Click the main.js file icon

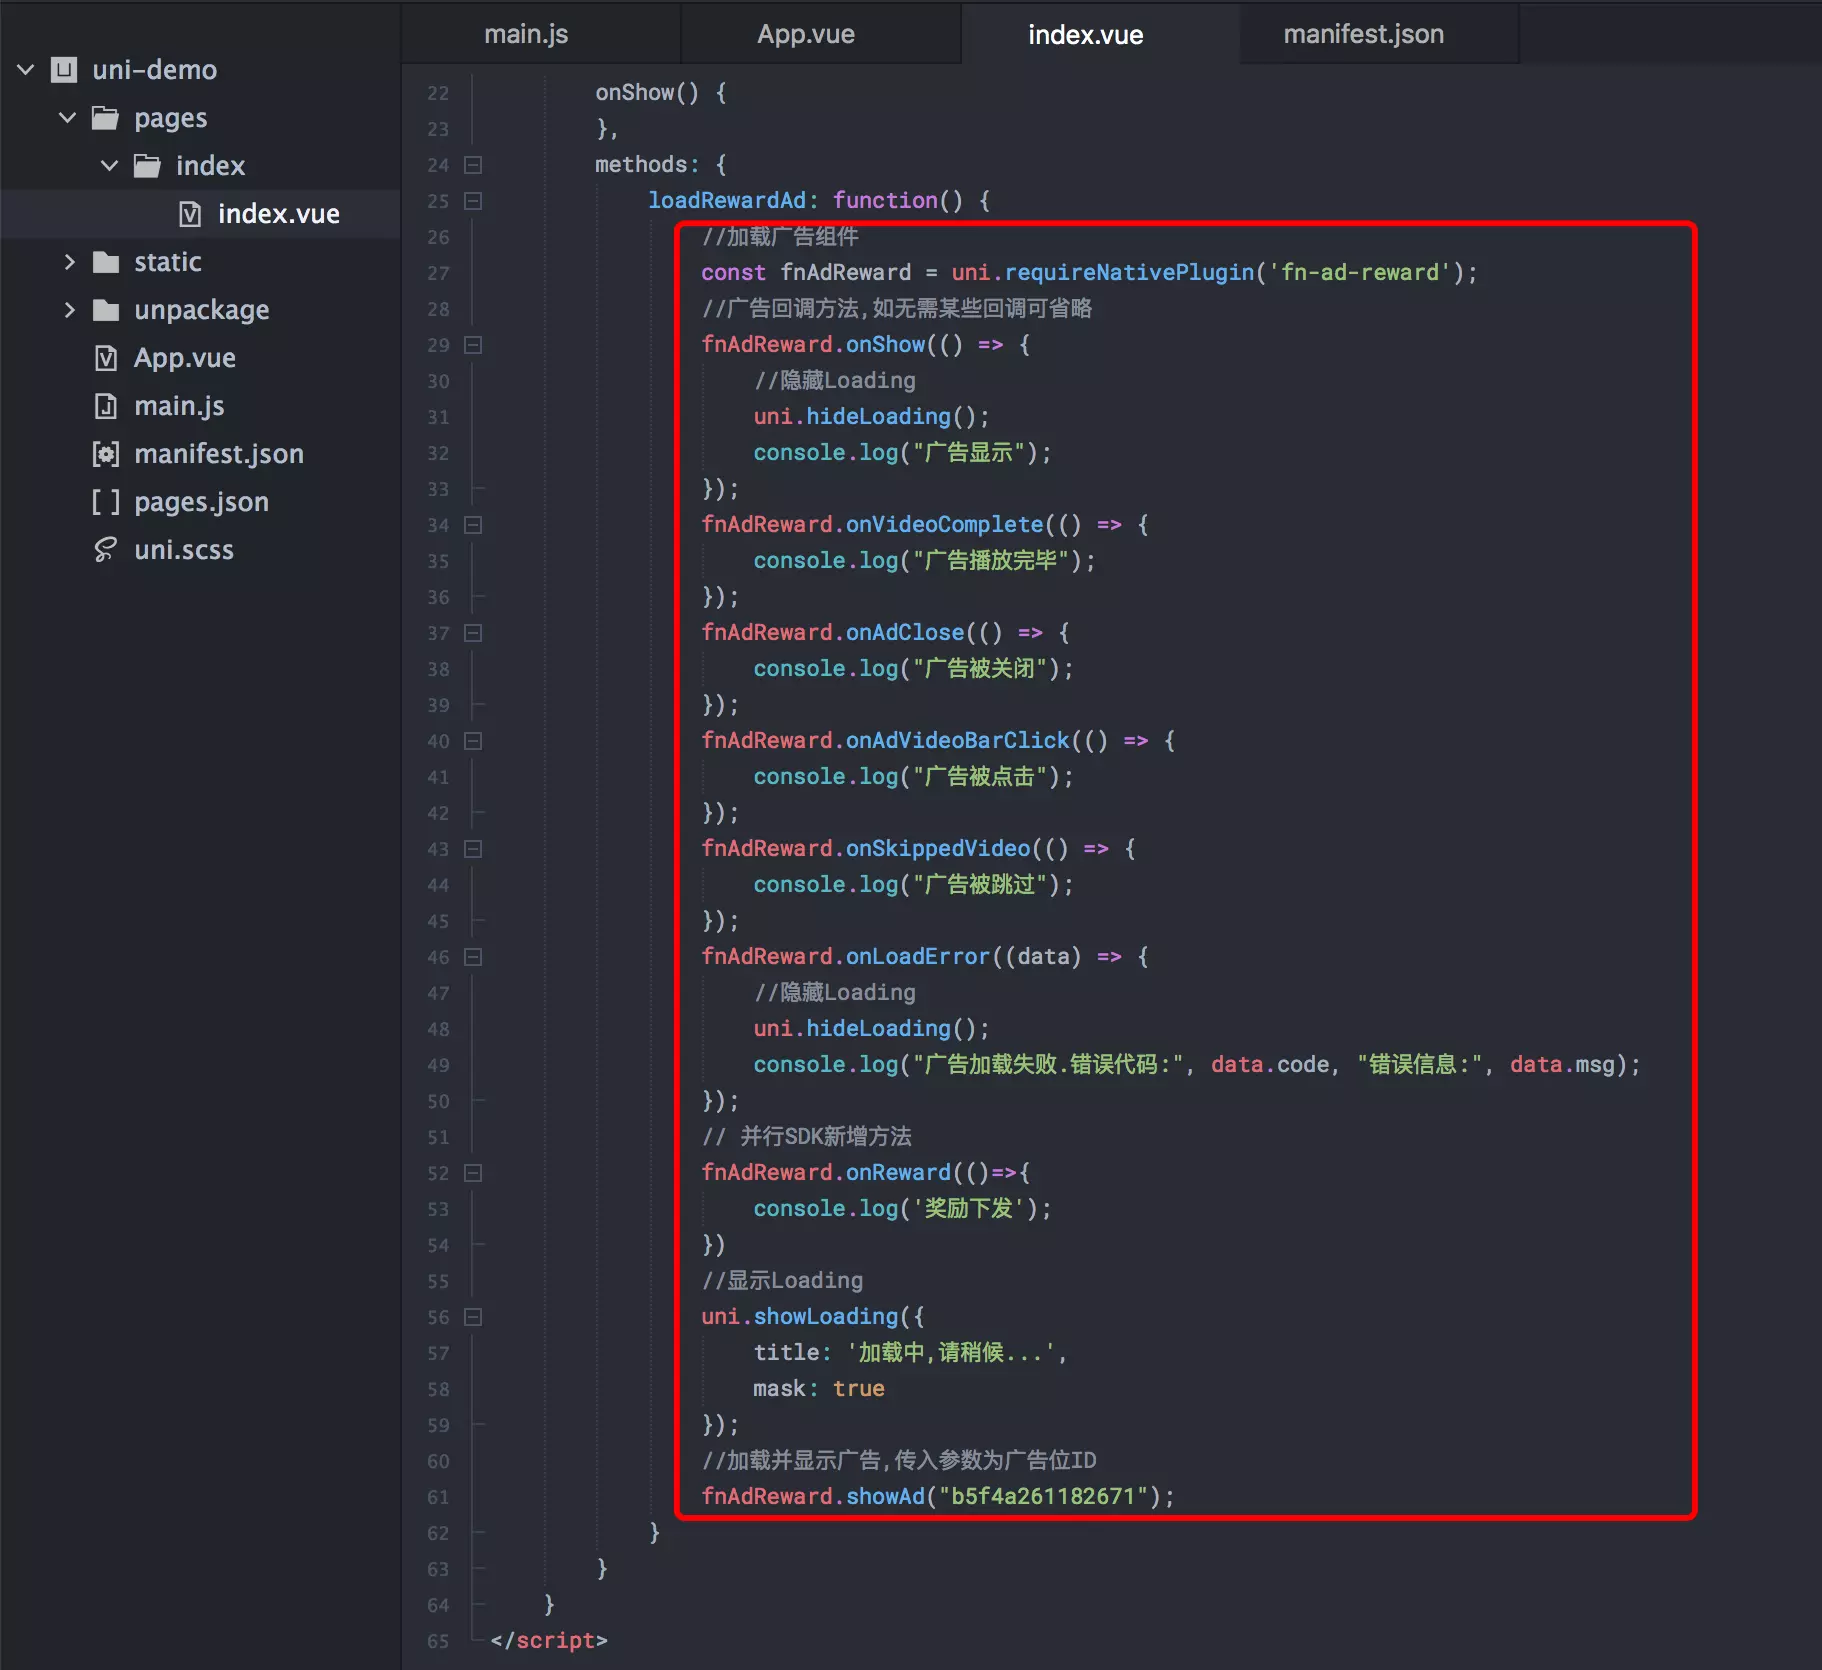[105, 406]
